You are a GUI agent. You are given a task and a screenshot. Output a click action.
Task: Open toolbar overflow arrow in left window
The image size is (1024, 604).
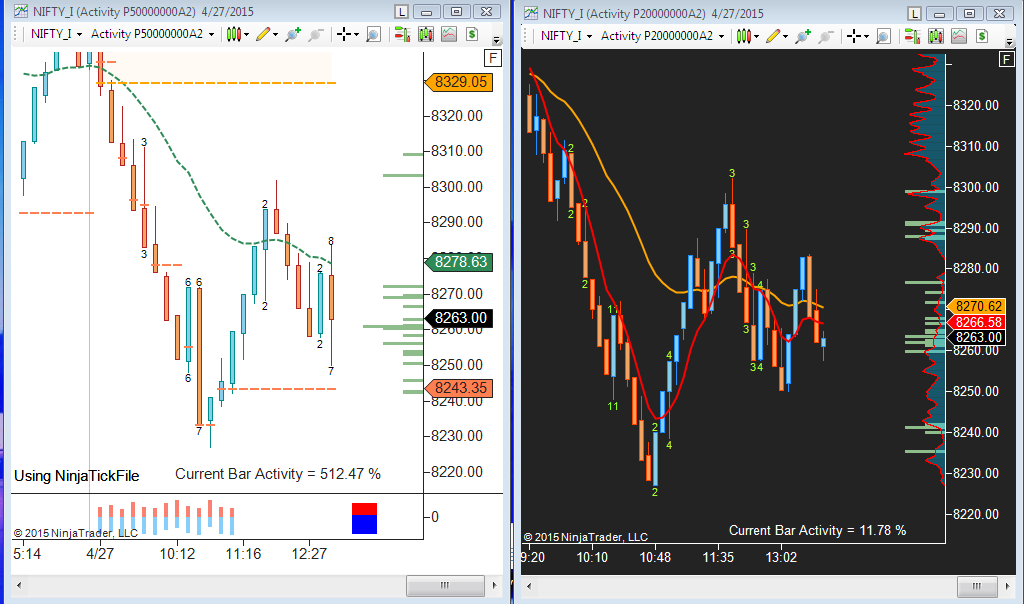click(497, 40)
